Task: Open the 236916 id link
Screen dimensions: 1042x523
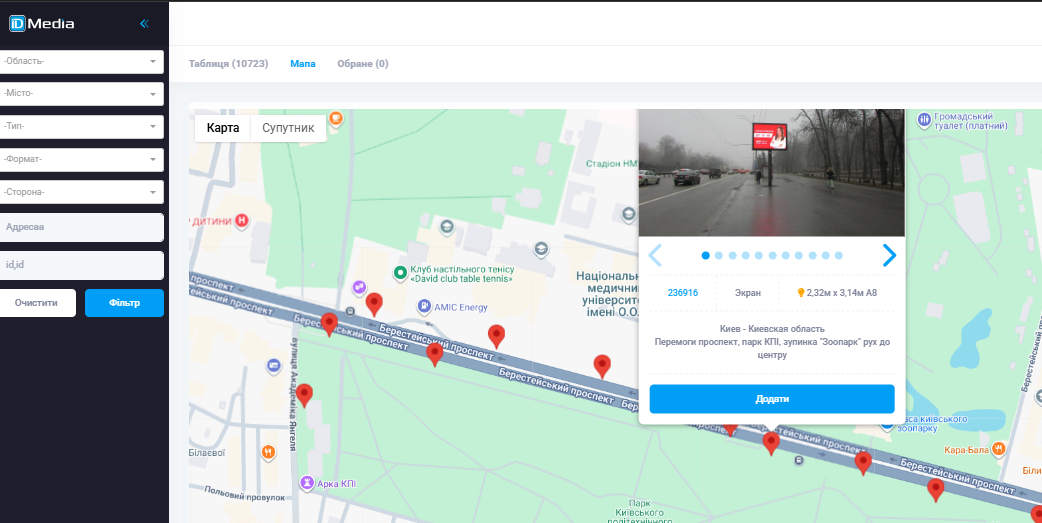Action: point(682,292)
